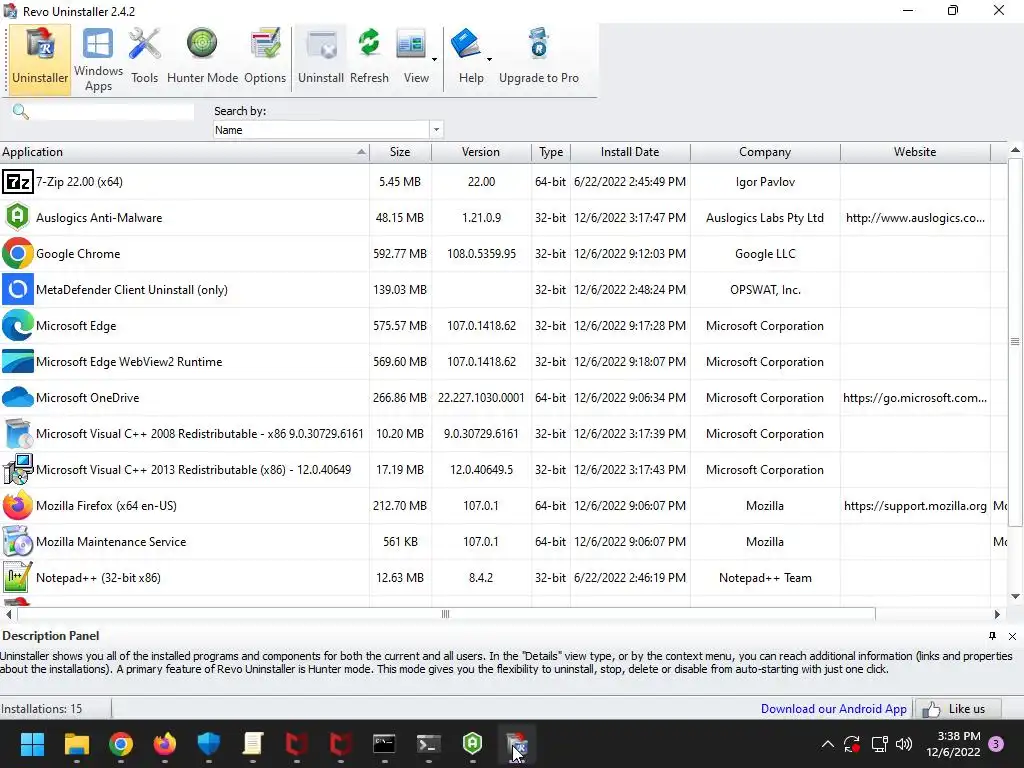Click the Igor Pavlov company cell
Viewport: 1024px width, 768px height.
pos(765,182)
